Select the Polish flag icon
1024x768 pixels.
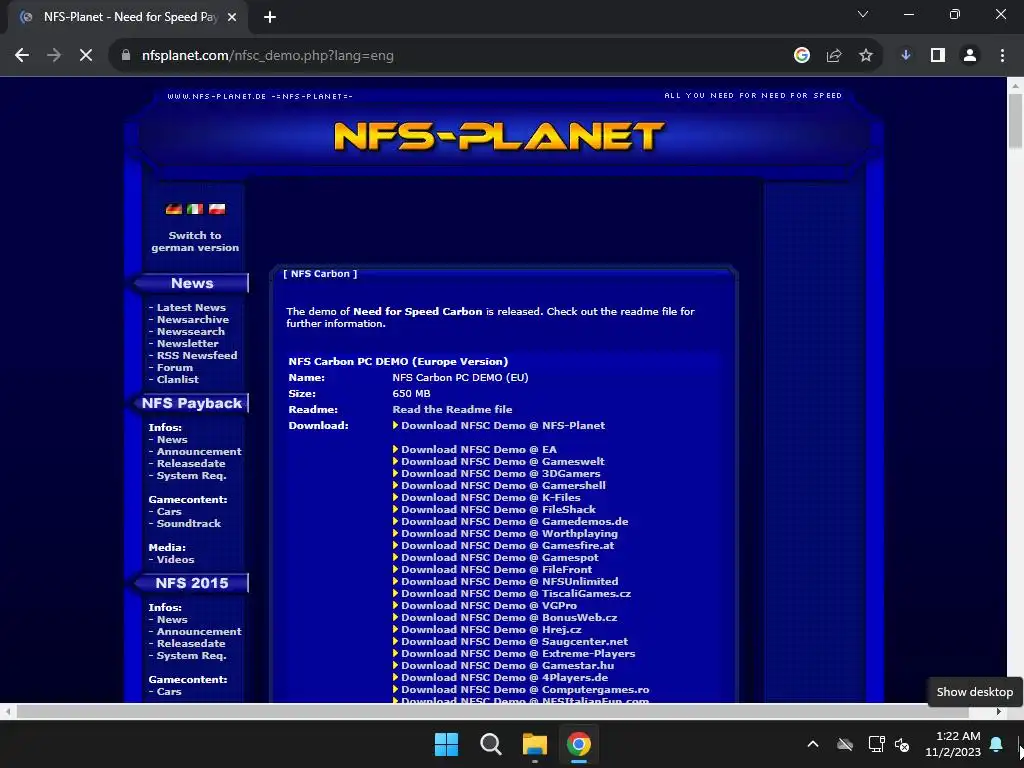(217, 209)
